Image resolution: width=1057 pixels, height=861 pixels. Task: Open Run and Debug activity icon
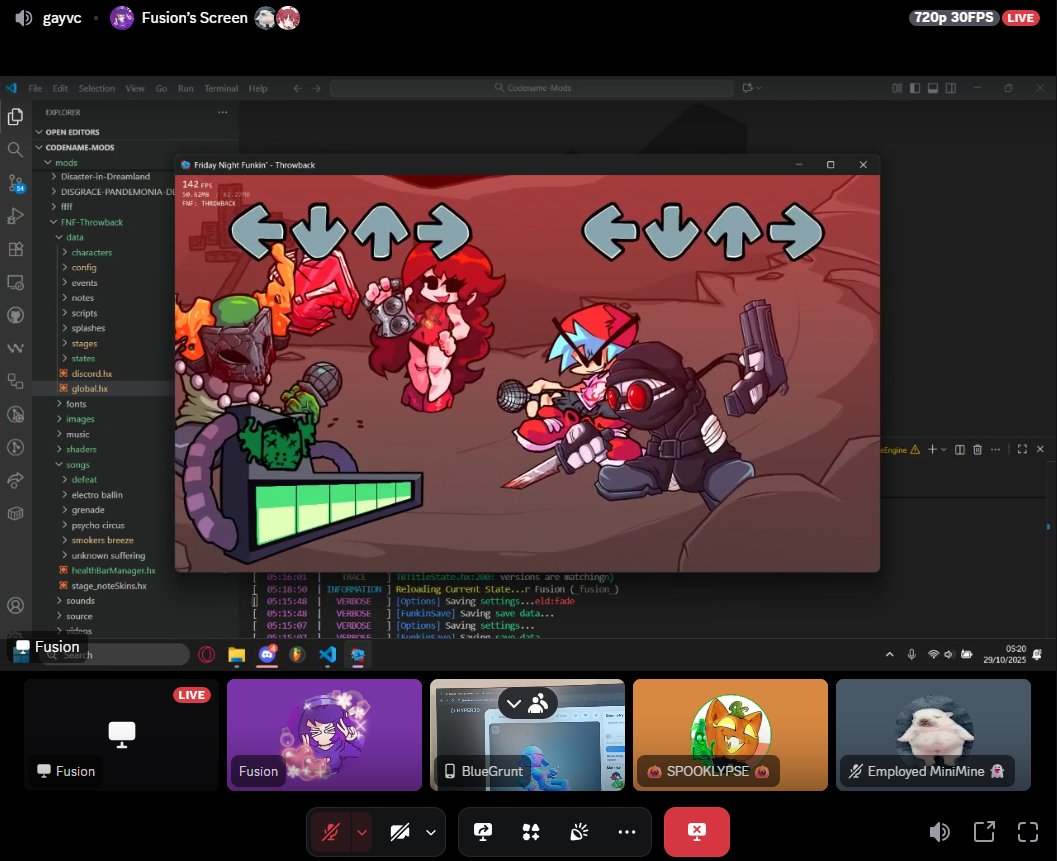click(x=16, y=216)
